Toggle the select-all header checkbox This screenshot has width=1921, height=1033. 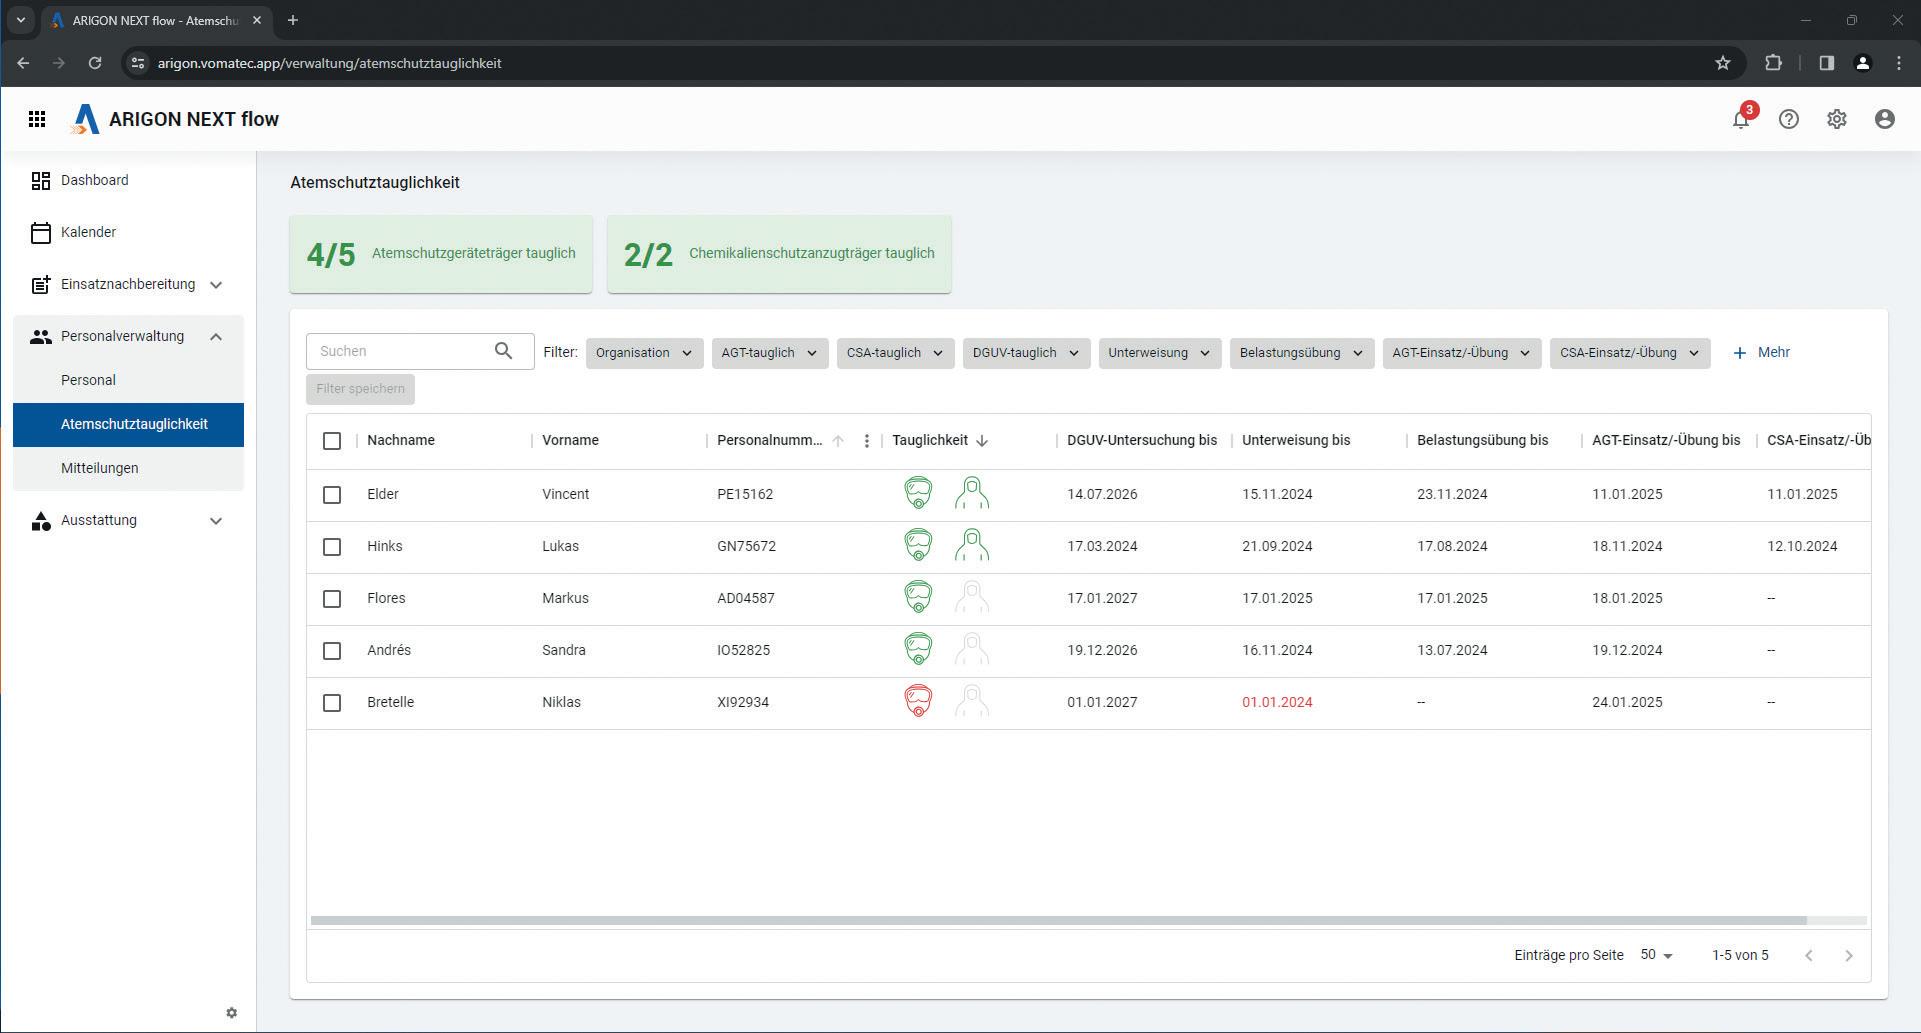(332, 441)
